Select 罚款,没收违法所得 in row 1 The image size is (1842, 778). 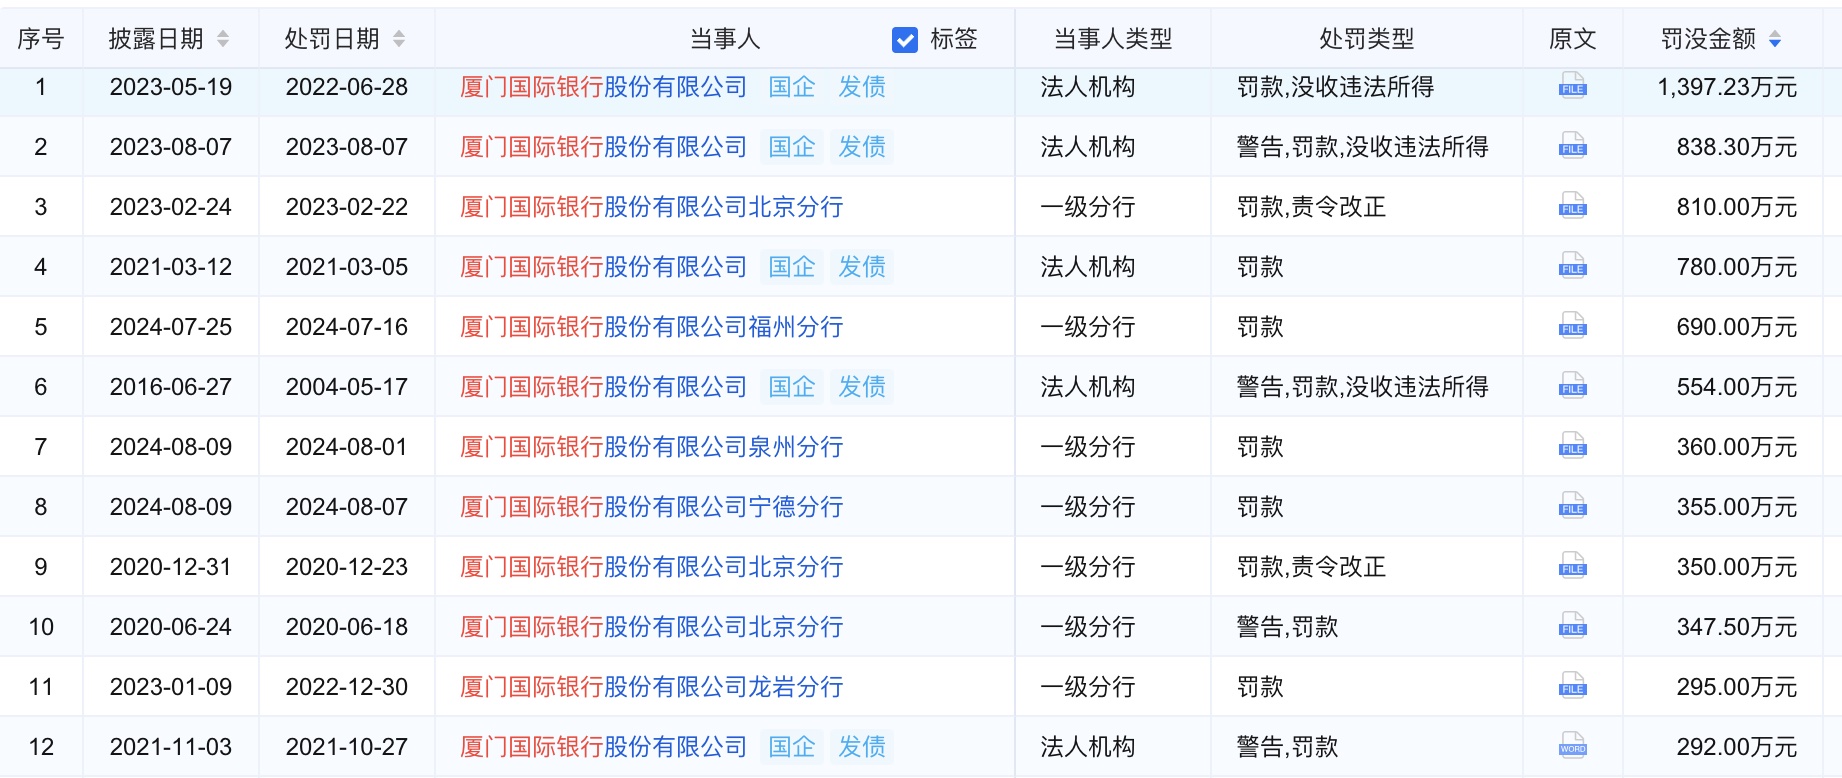tap(1335, 87)
